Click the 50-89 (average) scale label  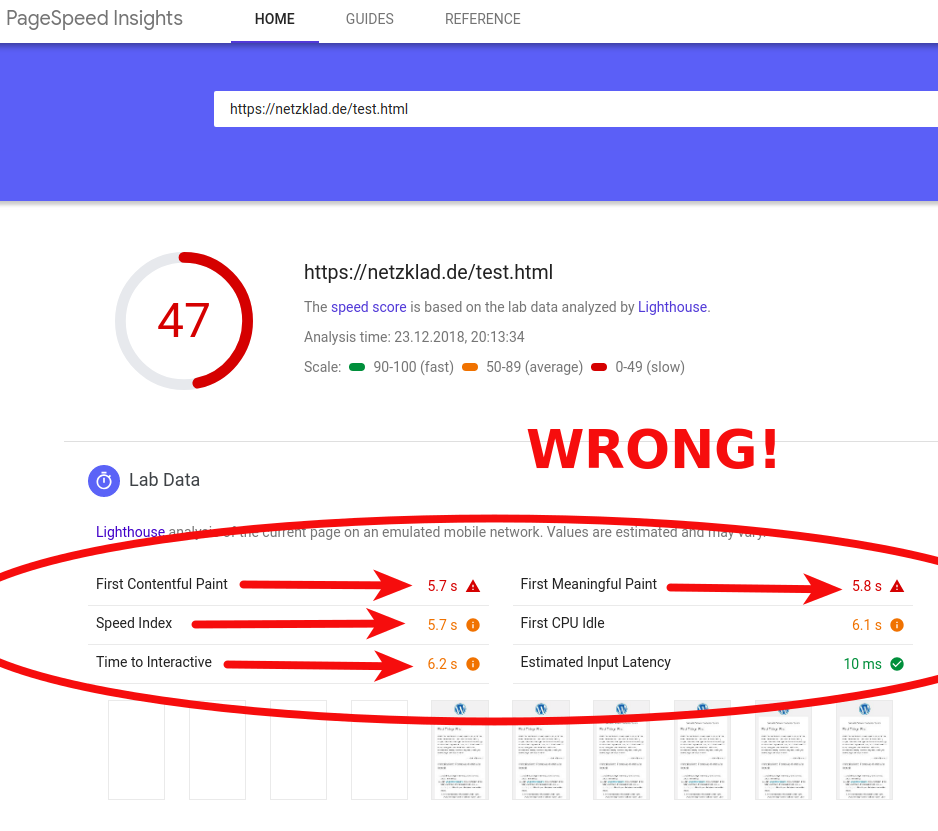coord(534,367)
